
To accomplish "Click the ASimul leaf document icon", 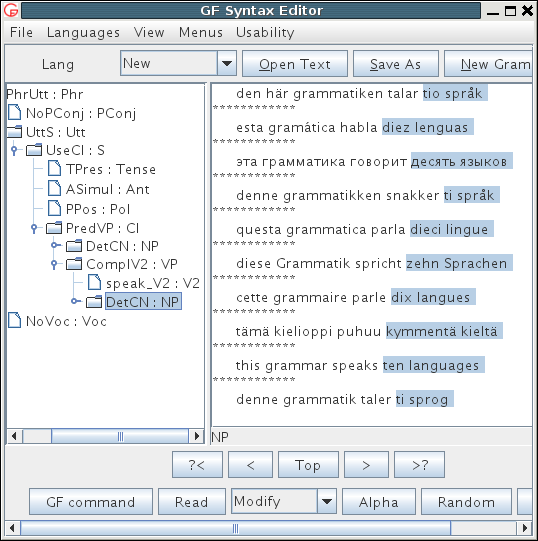I will 54,188.
